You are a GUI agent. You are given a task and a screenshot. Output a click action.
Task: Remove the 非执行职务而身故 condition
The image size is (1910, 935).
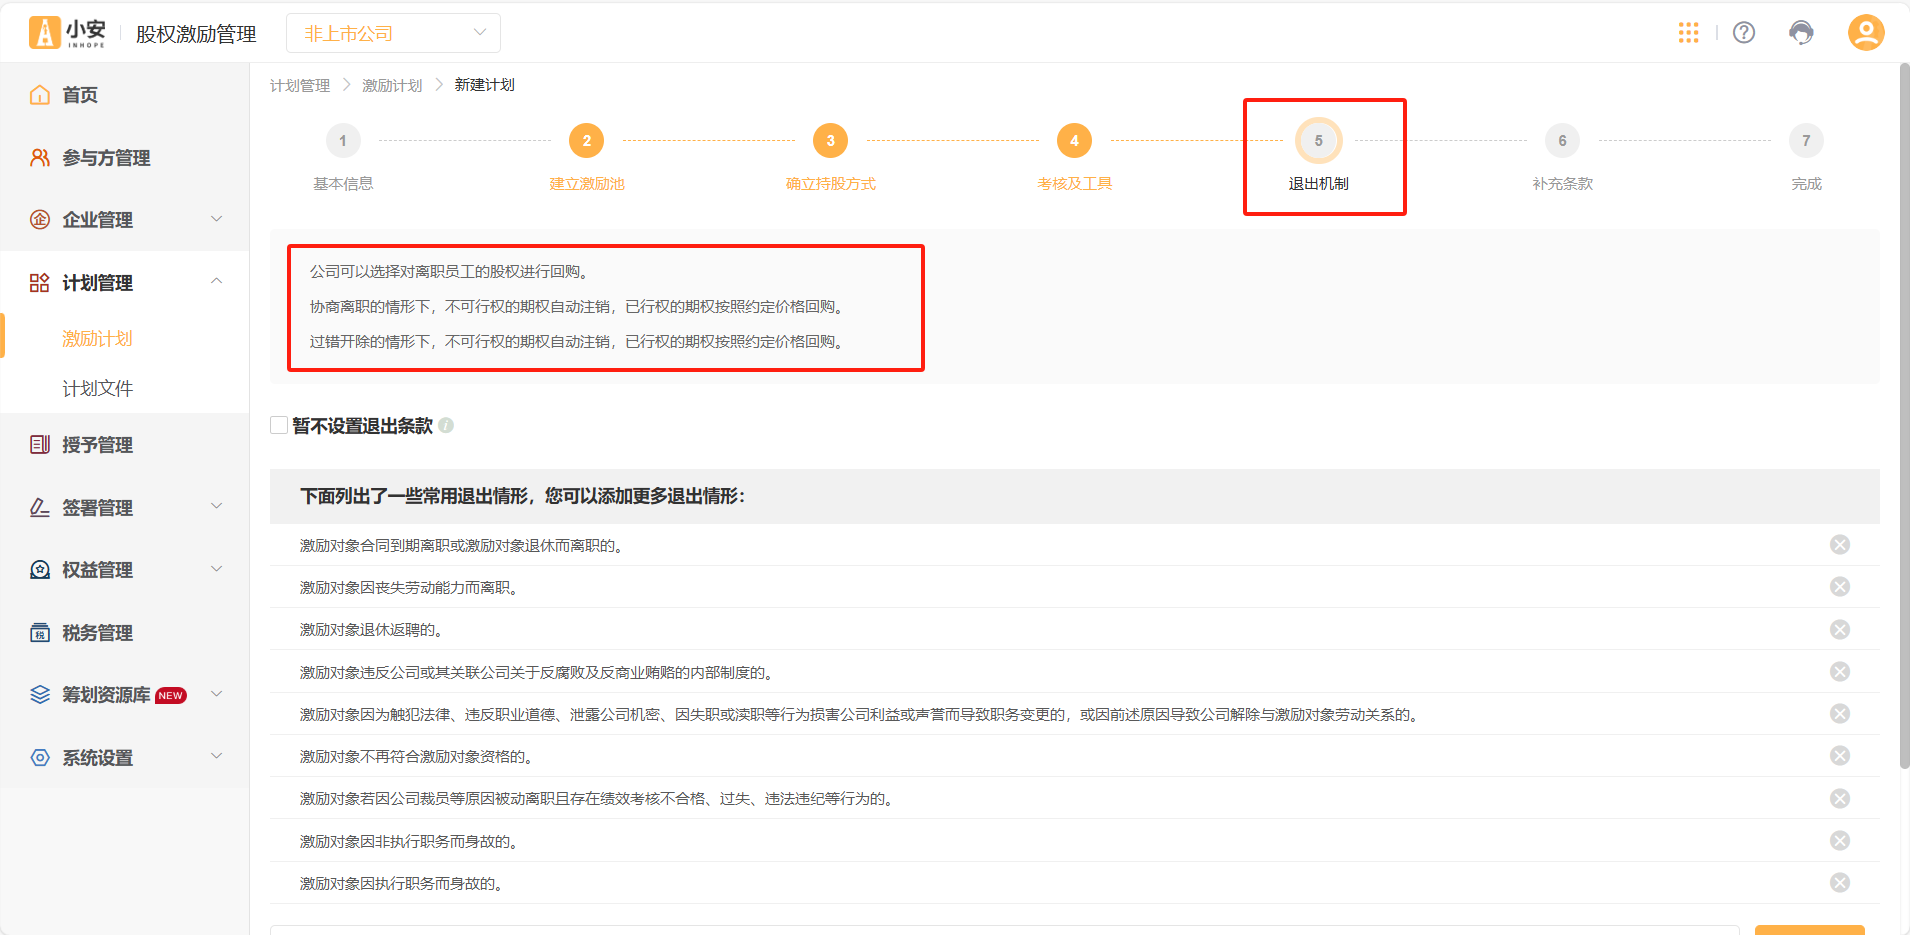(1840, 840)
